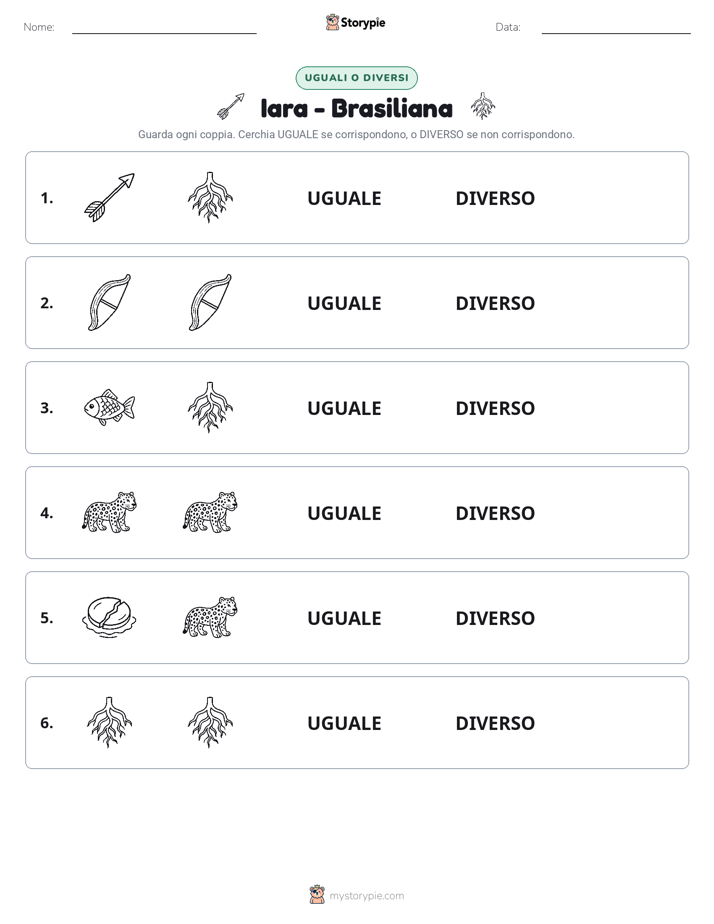Select the right roots picture in row 6
The height and width of the screenshot is (924, 714).
(x=210, y=722)
